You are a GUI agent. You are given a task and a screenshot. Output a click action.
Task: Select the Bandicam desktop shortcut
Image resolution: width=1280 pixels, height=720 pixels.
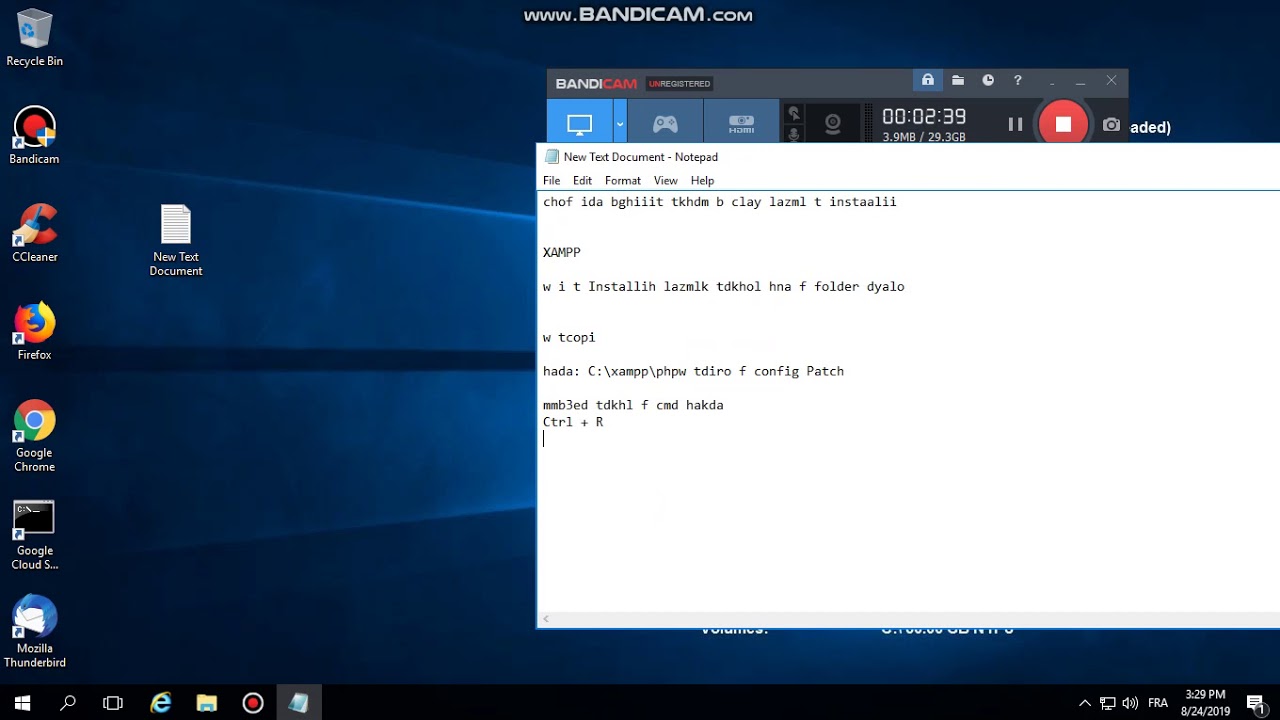[x=34, y=136]
